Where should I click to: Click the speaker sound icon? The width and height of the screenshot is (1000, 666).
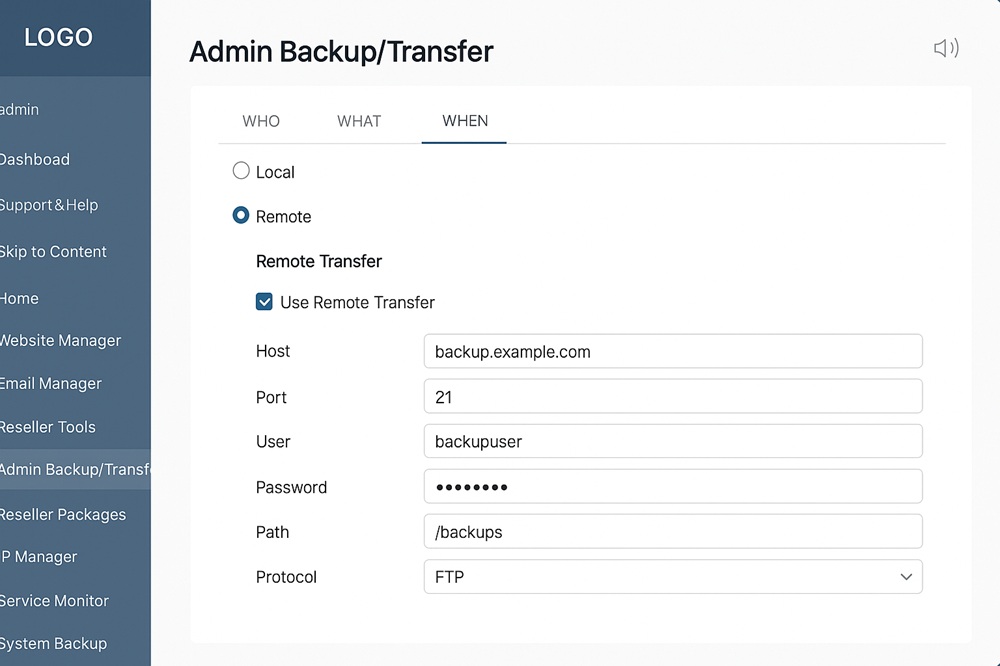(945, 48)
